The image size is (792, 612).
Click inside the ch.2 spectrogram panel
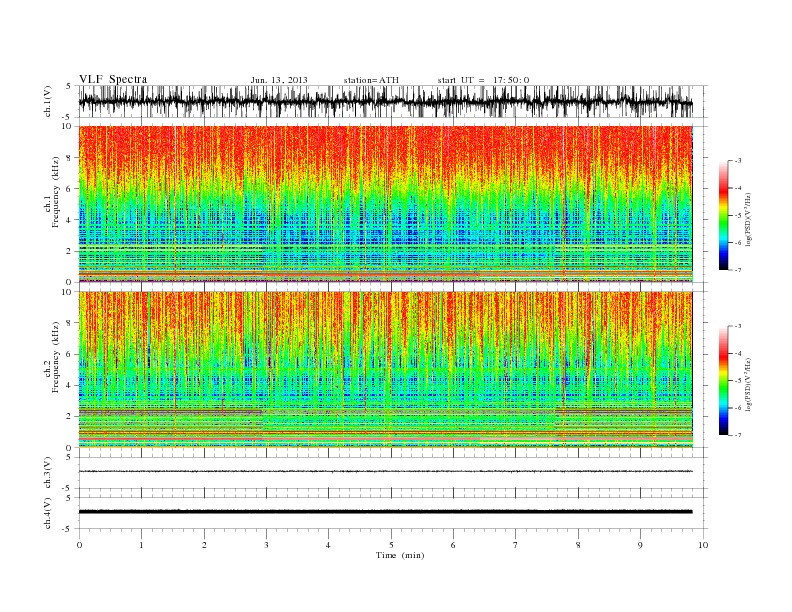[x=385, y=370]
